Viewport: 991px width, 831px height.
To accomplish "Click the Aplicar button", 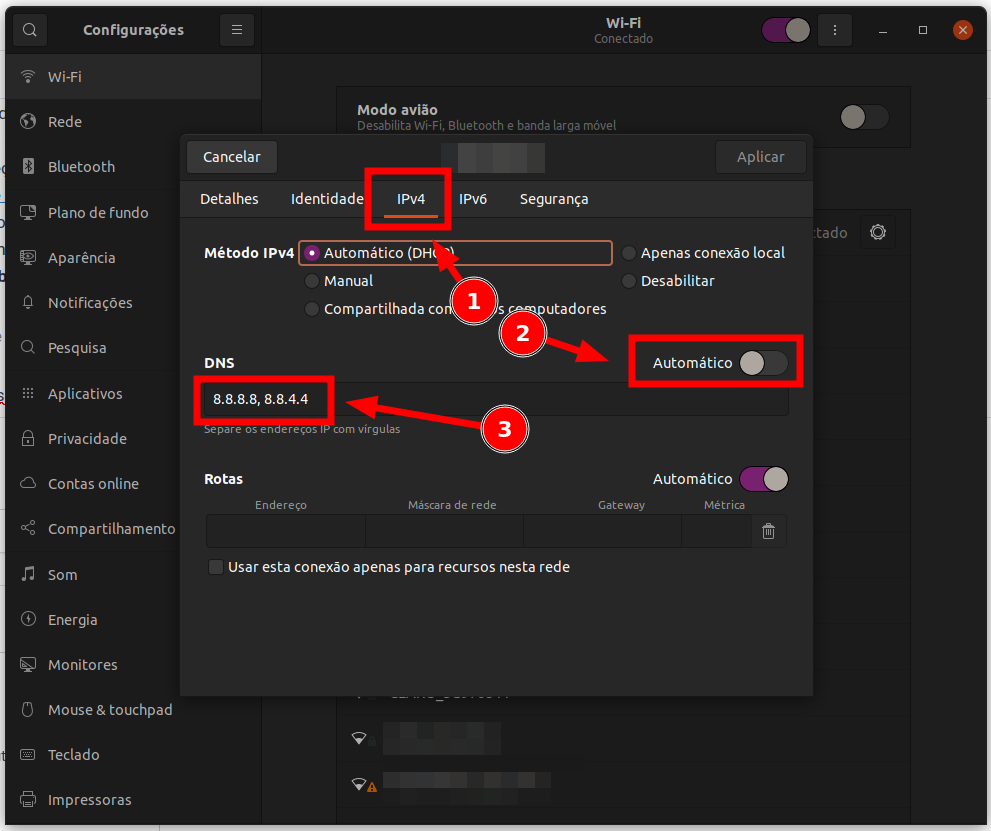I will coord(760,157).
